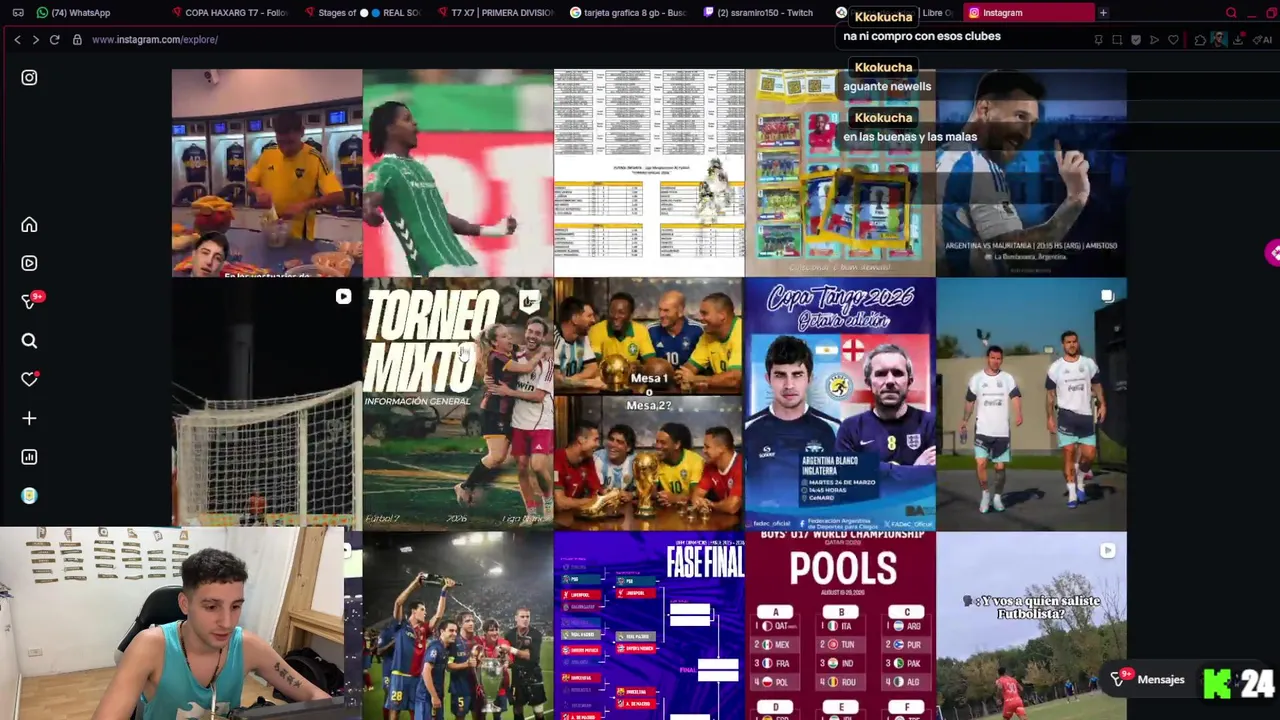This screenshot has width=1280, height=720.
Task: Go to Instagram Home feed icon
Action: (x=29, y=225)
